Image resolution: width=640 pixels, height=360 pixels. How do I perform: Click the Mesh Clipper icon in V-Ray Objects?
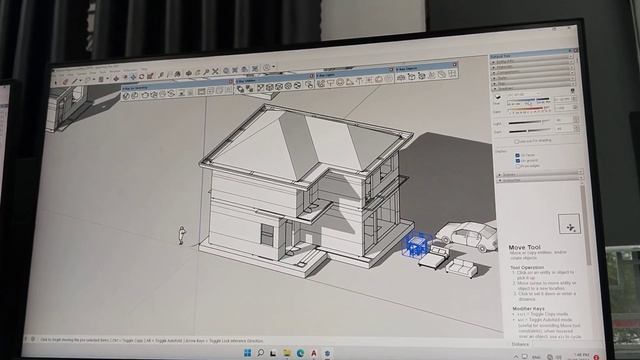coord(442,75)
